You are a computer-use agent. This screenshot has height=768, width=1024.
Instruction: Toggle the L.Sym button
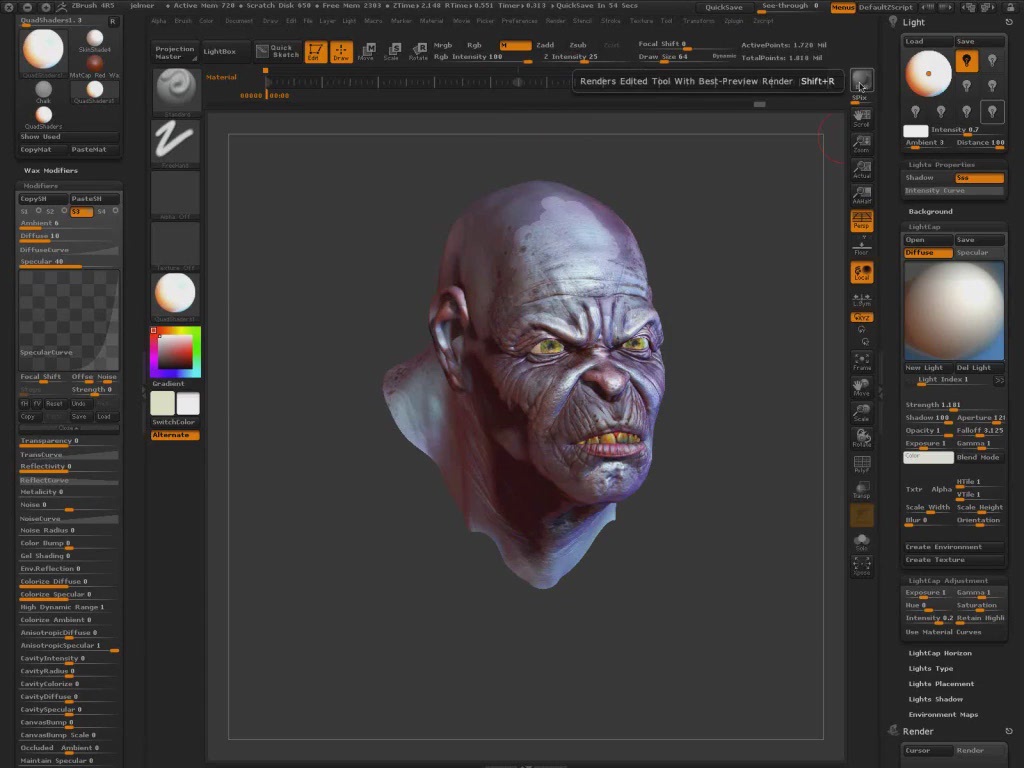(x=861, y=300)
